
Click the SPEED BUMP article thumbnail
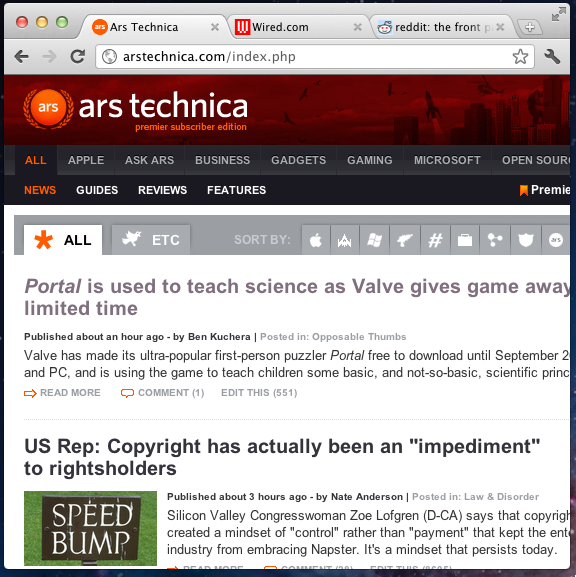click(x=90, y=528)
